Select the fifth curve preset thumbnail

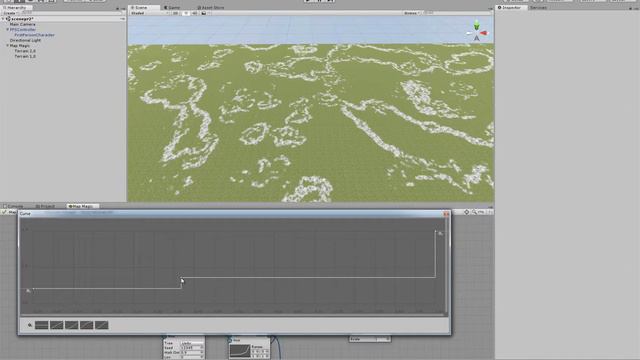[x=102, y=325]
